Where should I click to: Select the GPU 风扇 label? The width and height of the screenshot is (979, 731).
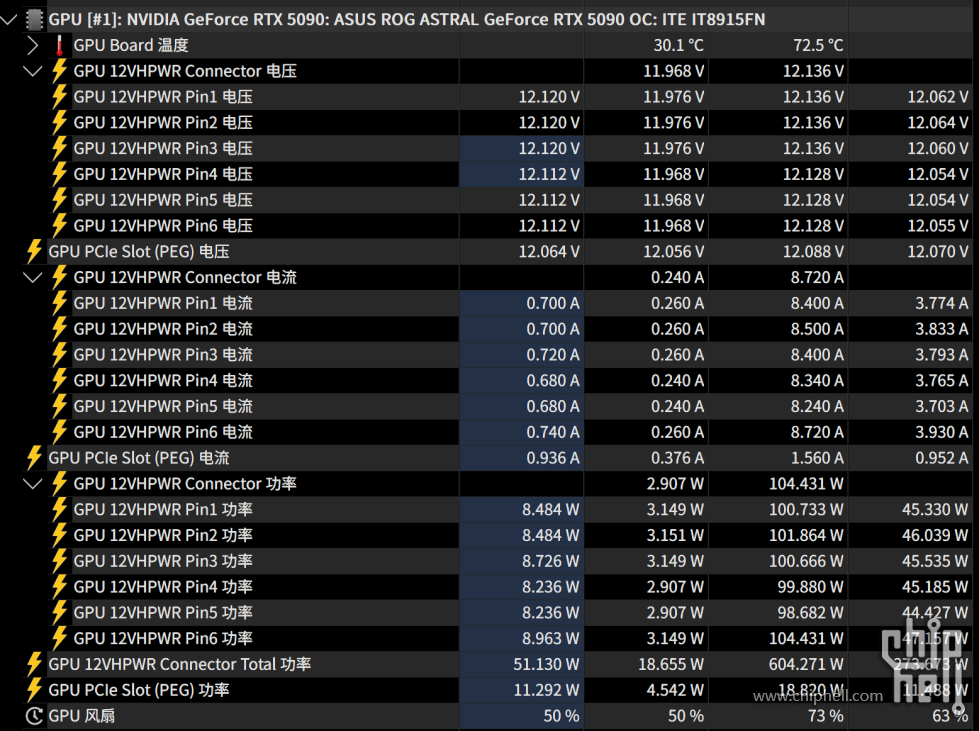[x=82, y=716]
